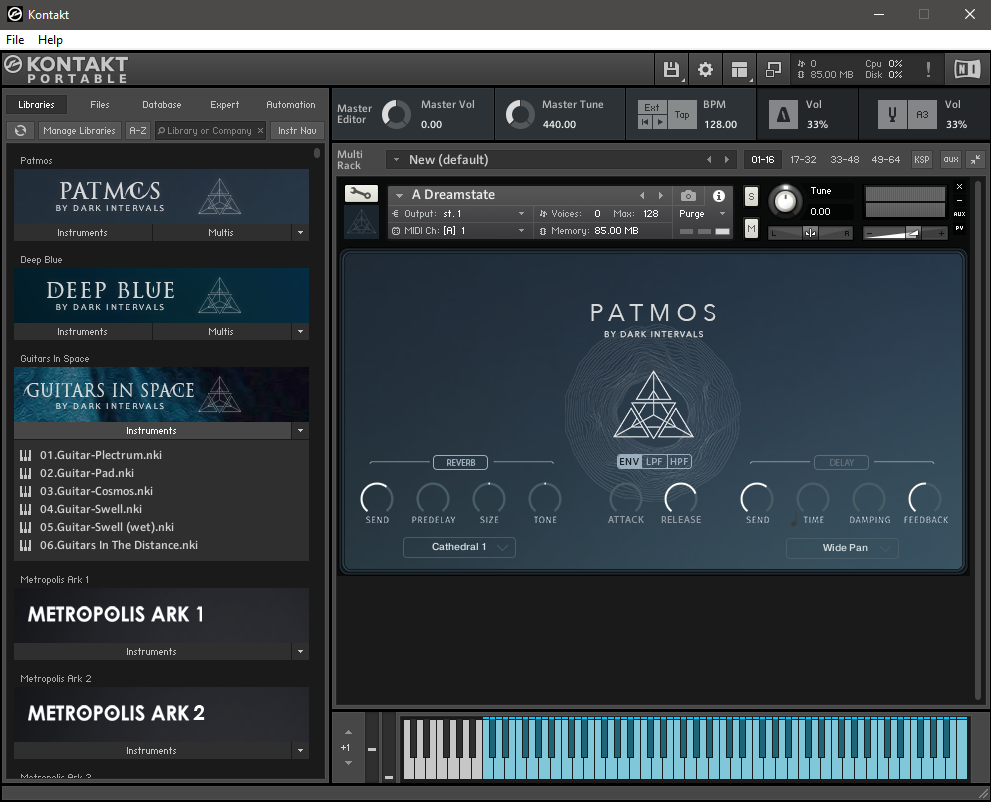This screenshot has height=802, width=991.
Task: Open snapshot view with camera icon
Action: [x=688, y=196]
